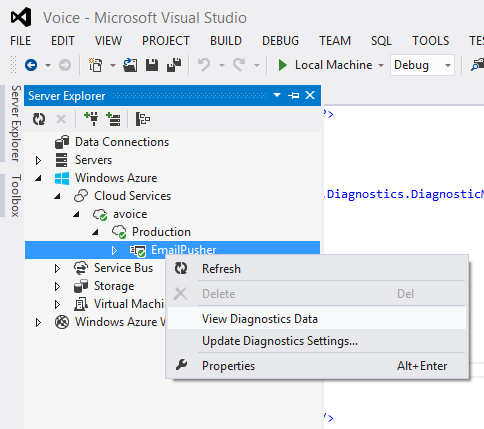Screen dimensions: 484x429
Task: Open the BUILD menu
Action: coord(226,41)
